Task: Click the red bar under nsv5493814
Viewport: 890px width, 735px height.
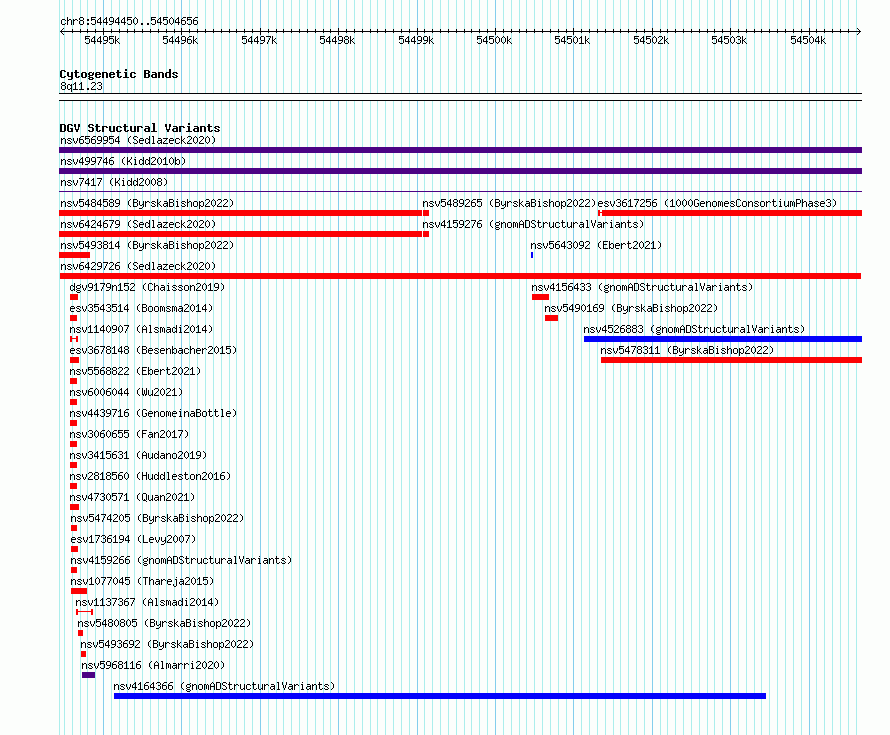Action: [x=74, y=255]
